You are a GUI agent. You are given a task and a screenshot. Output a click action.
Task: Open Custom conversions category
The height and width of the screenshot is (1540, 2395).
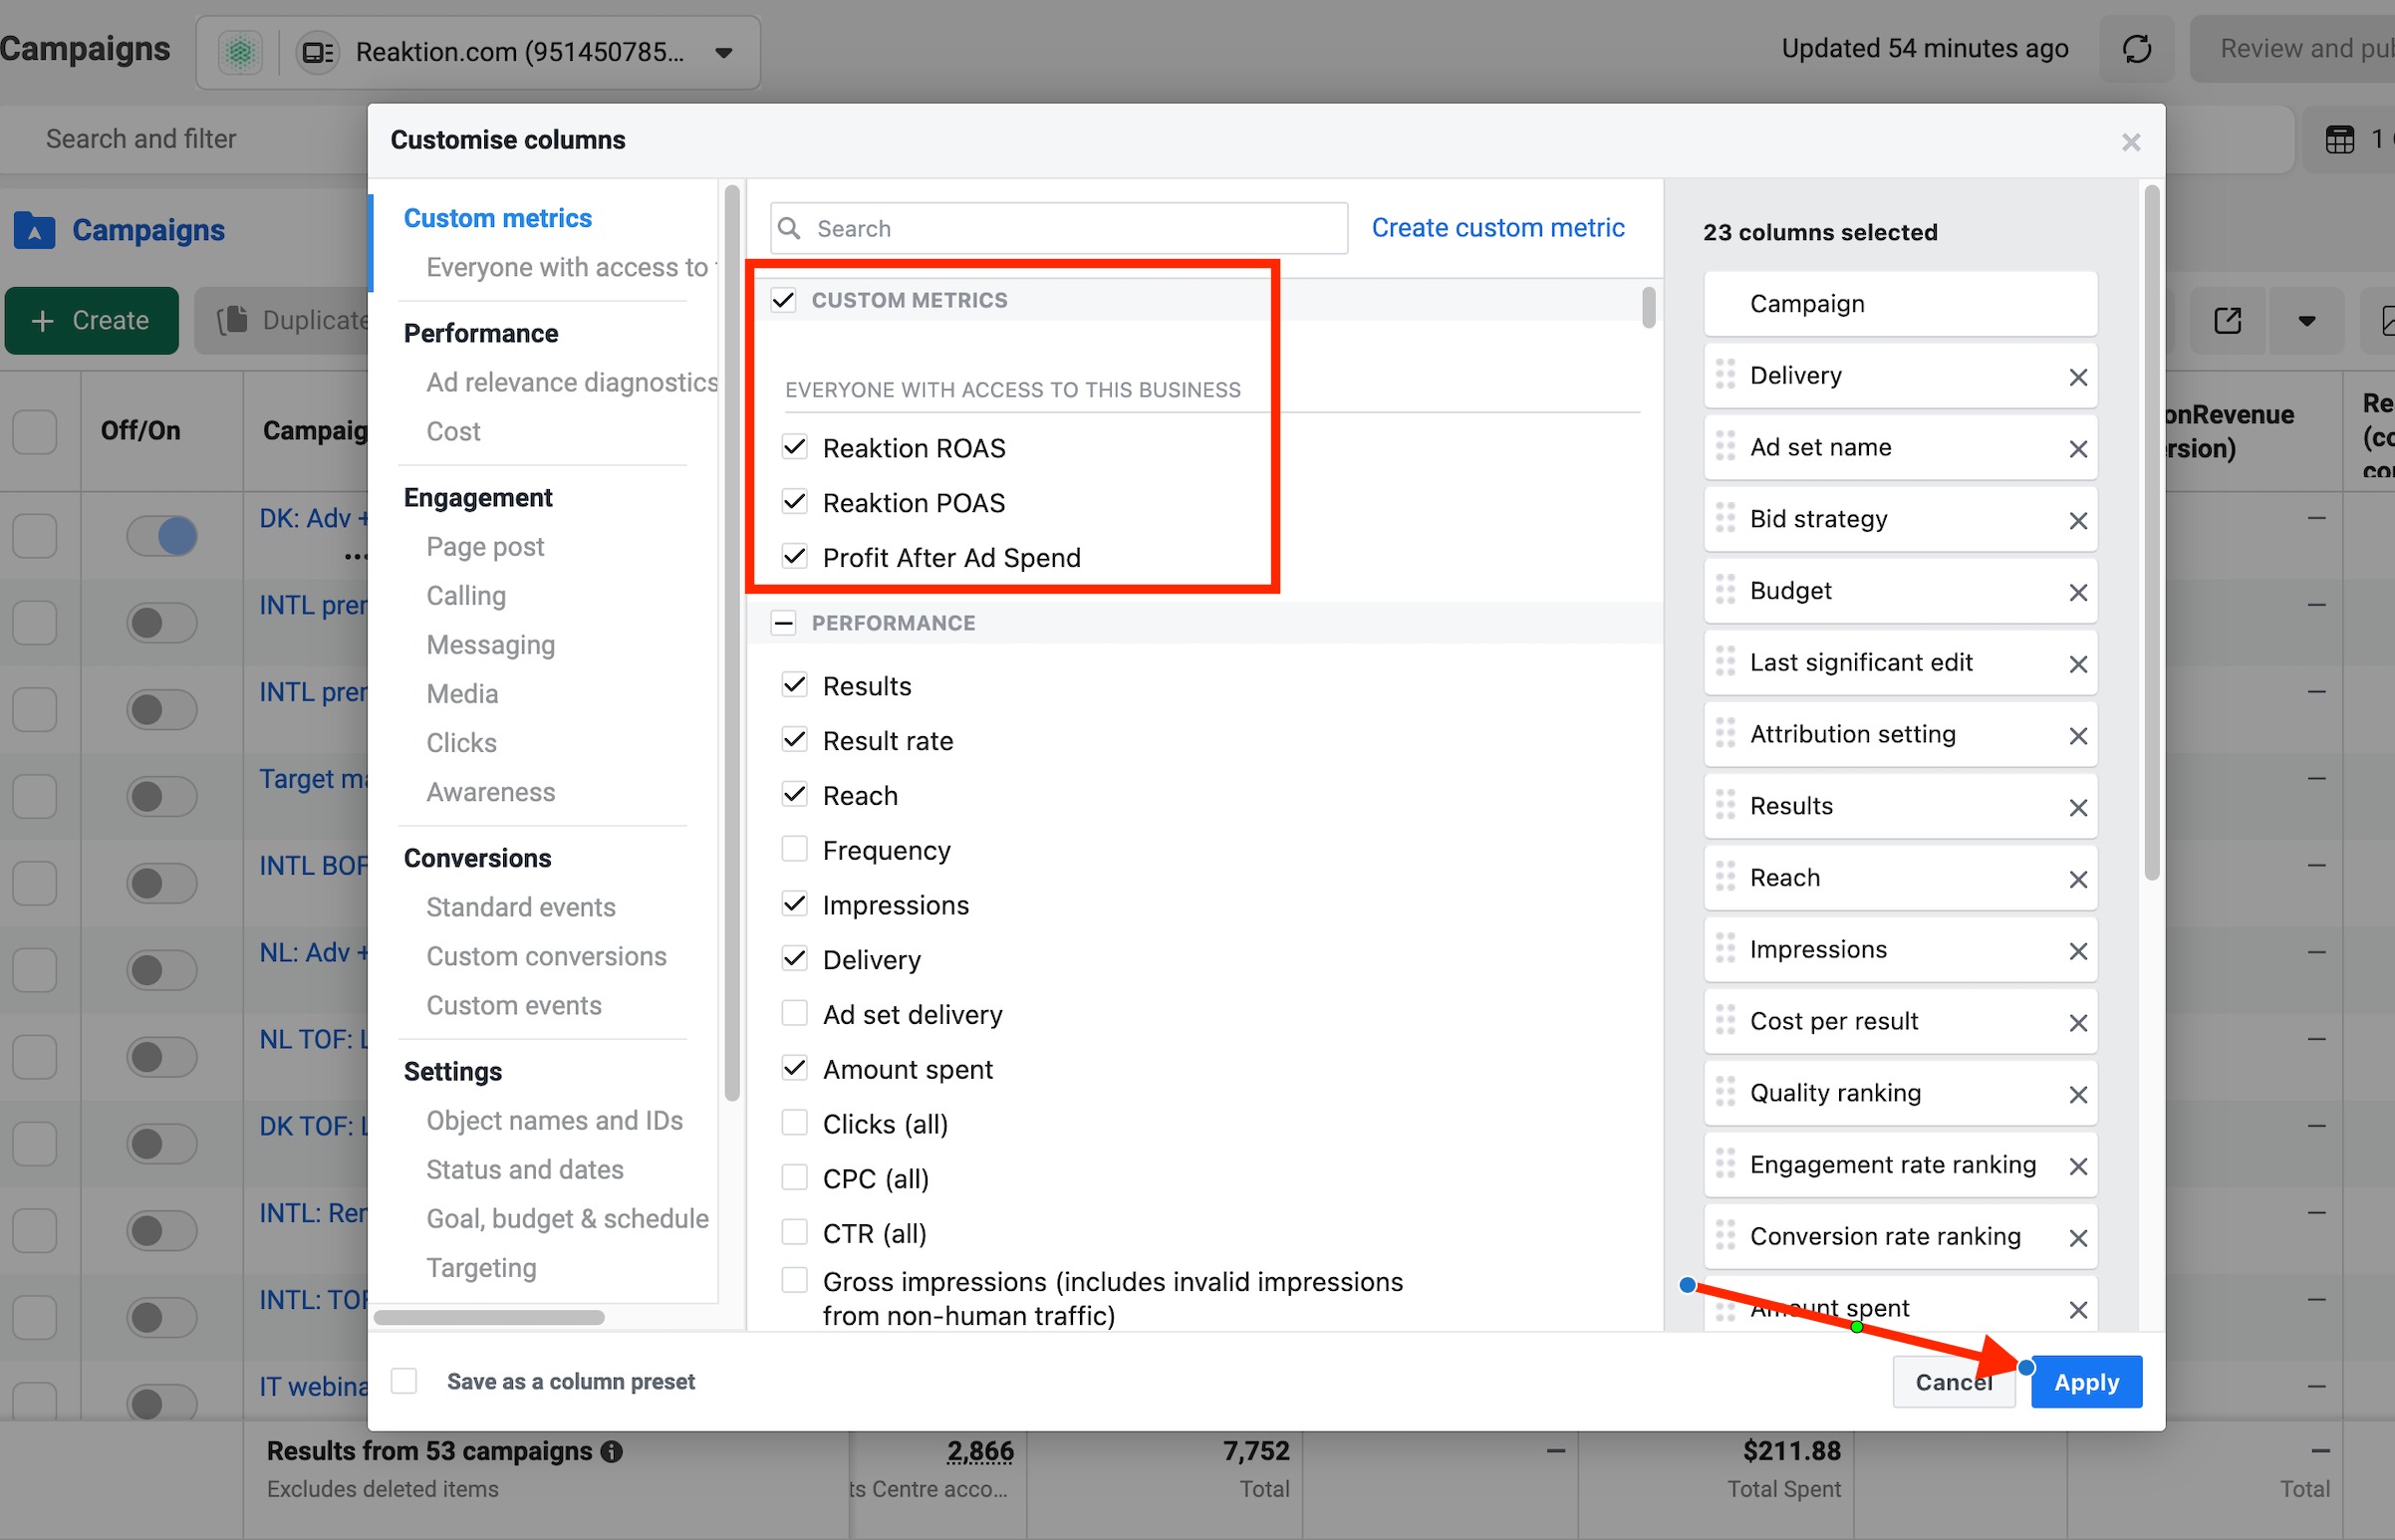point(546,956)
